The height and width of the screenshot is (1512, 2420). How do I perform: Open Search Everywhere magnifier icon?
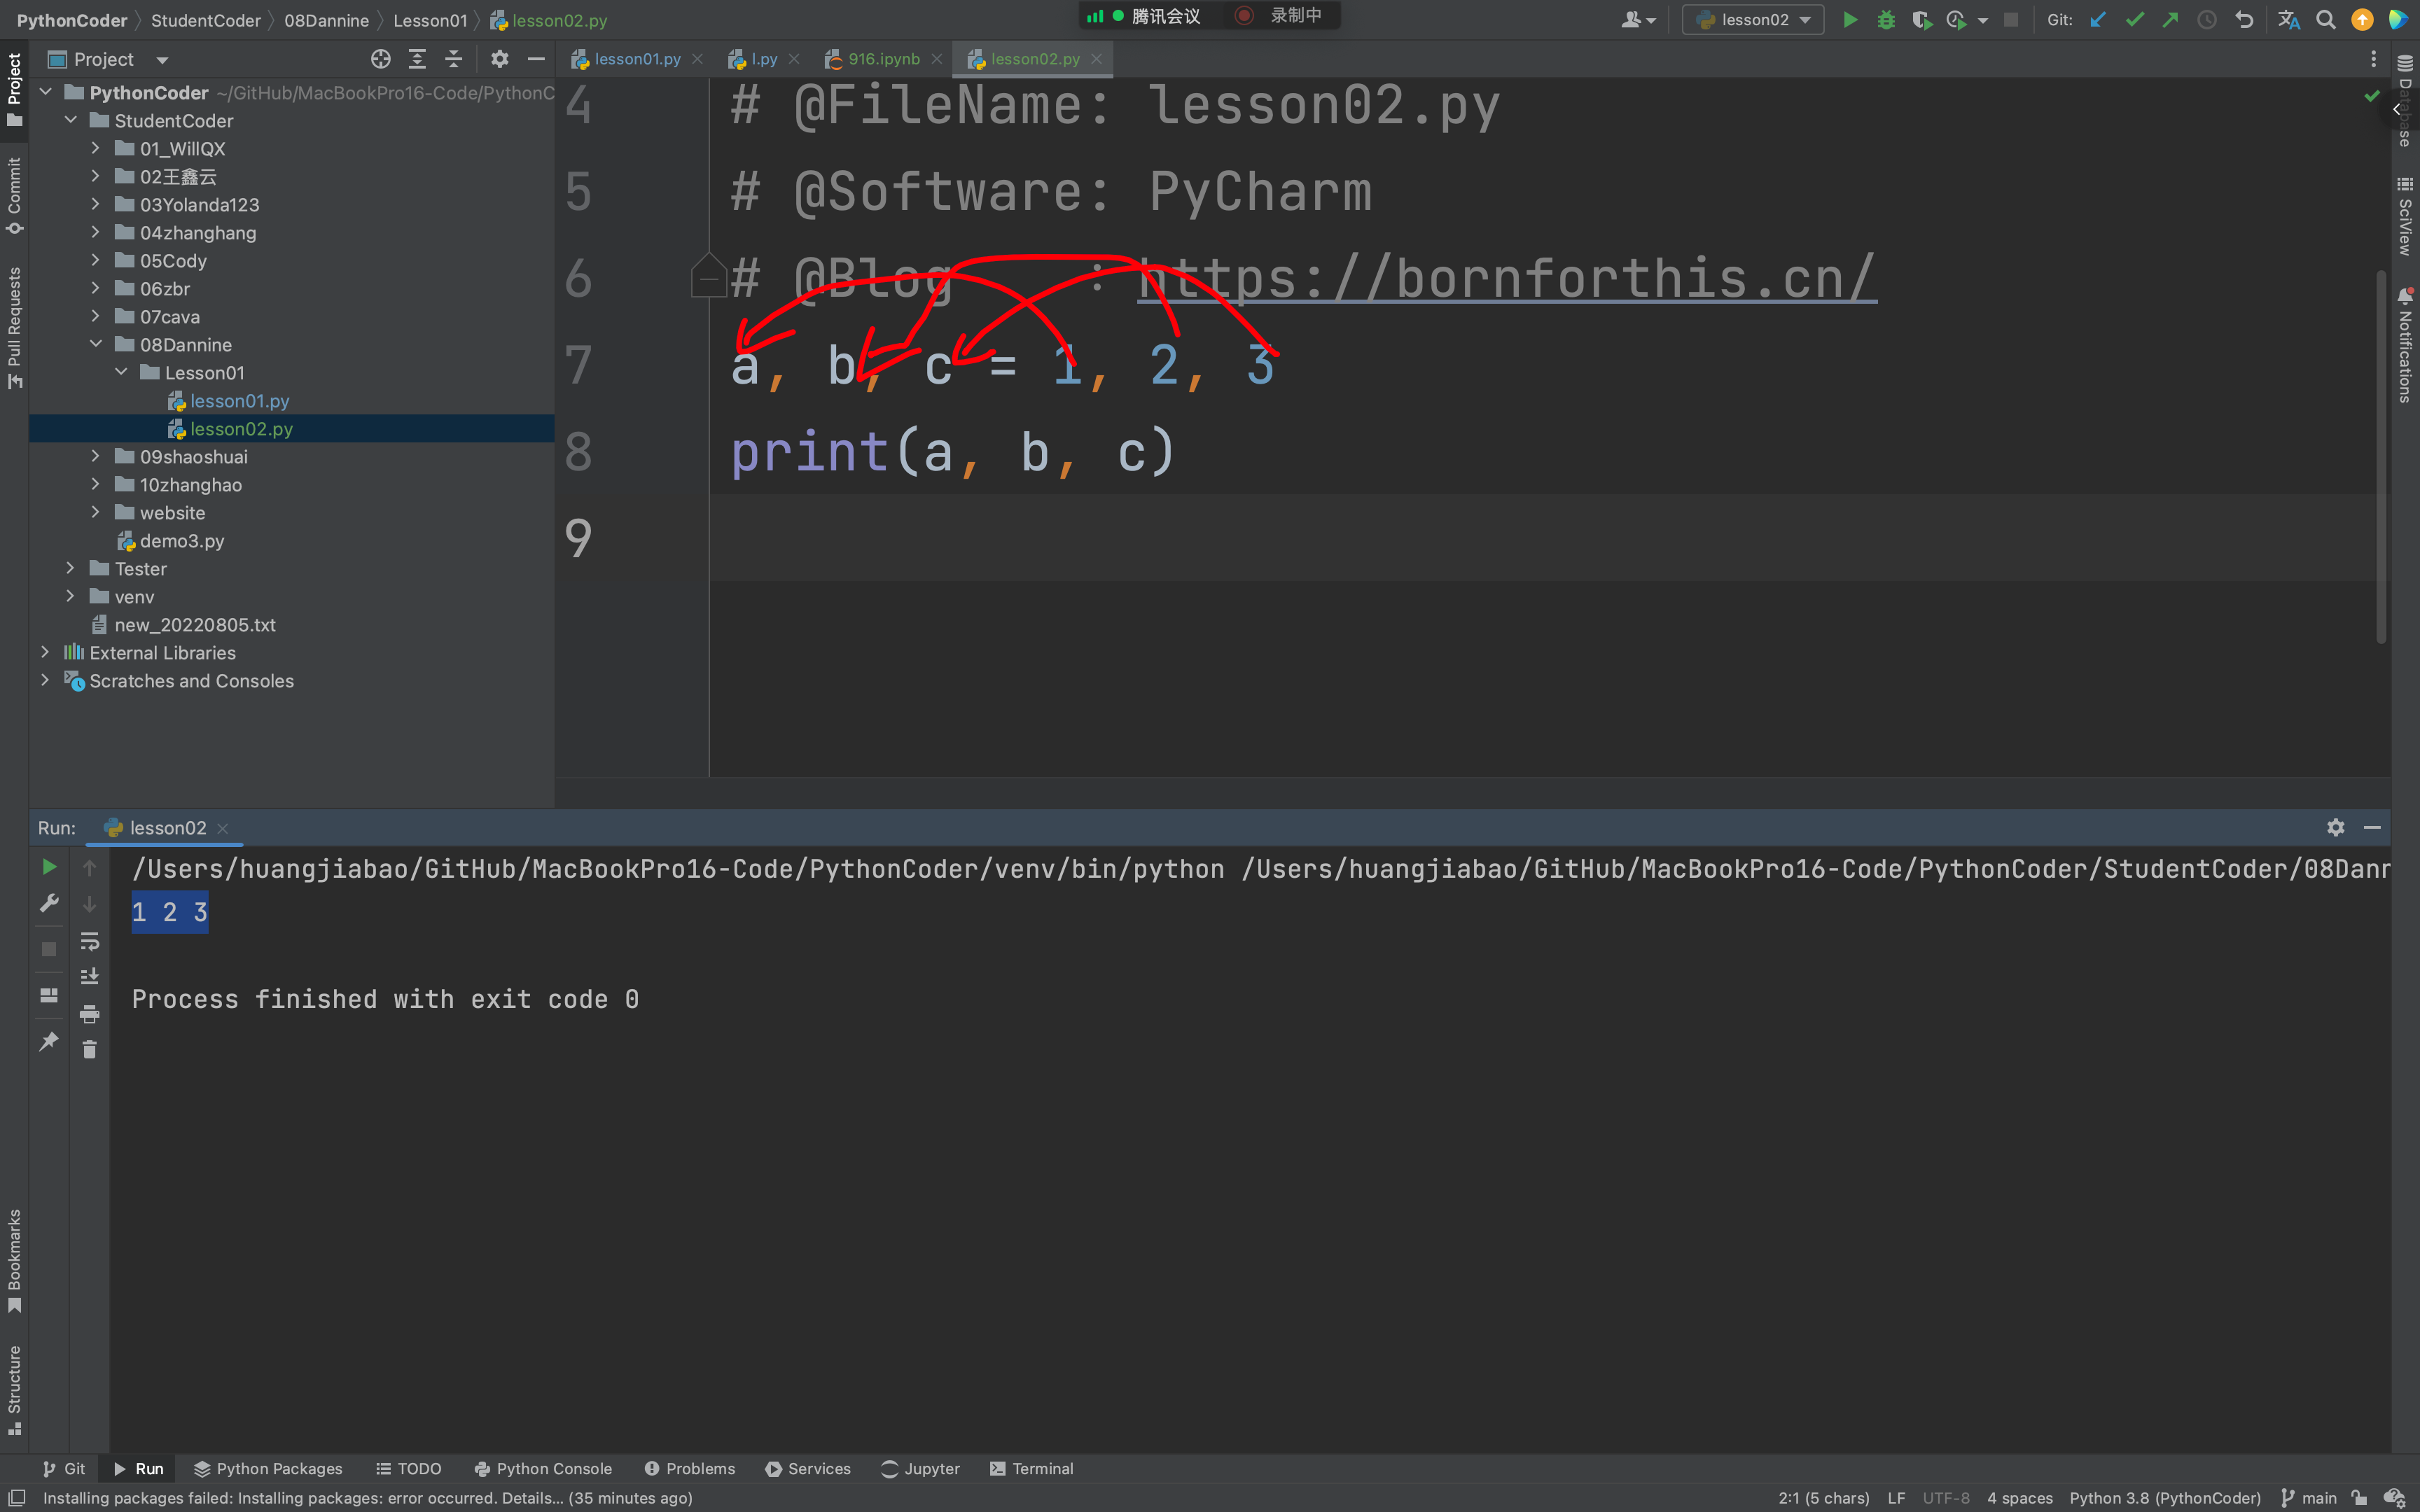(2326, 20)
